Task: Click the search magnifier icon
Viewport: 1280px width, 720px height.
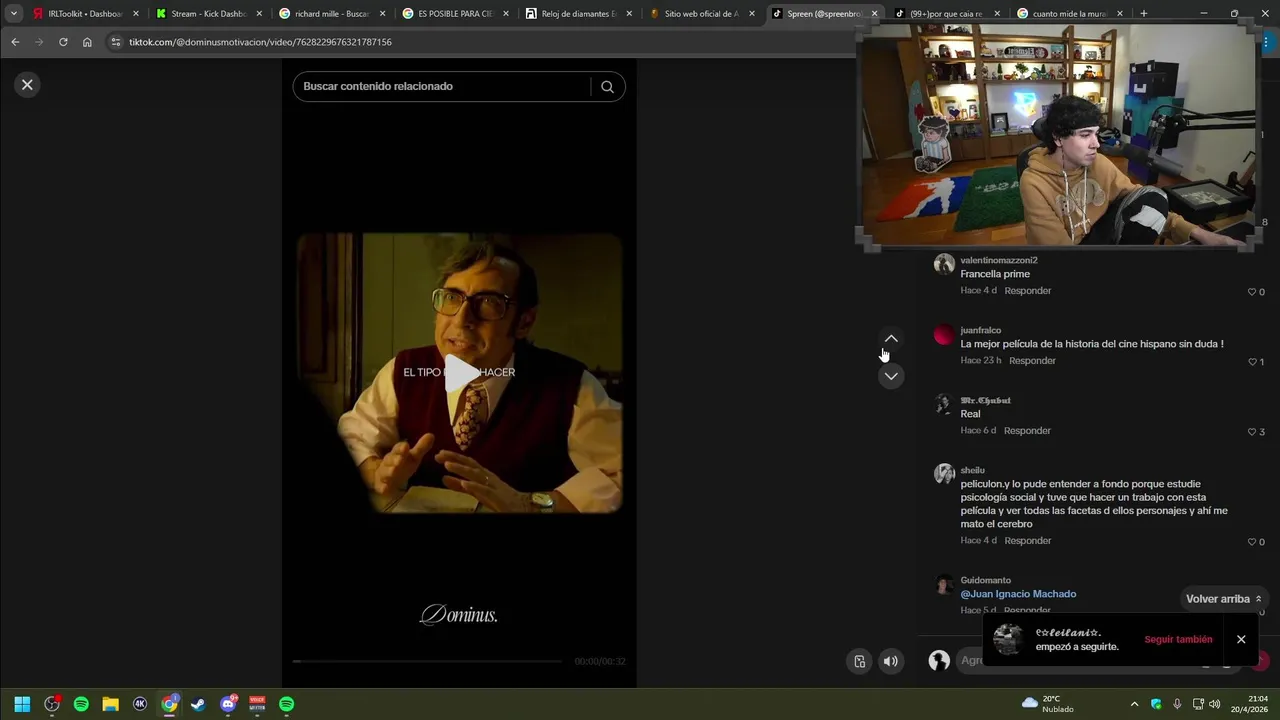Action: (607, 86)
